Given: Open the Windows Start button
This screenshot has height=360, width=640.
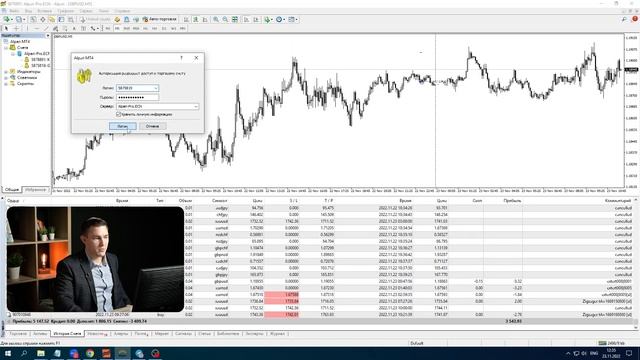Looking at the screenshot, I should [x=8, y=353].
